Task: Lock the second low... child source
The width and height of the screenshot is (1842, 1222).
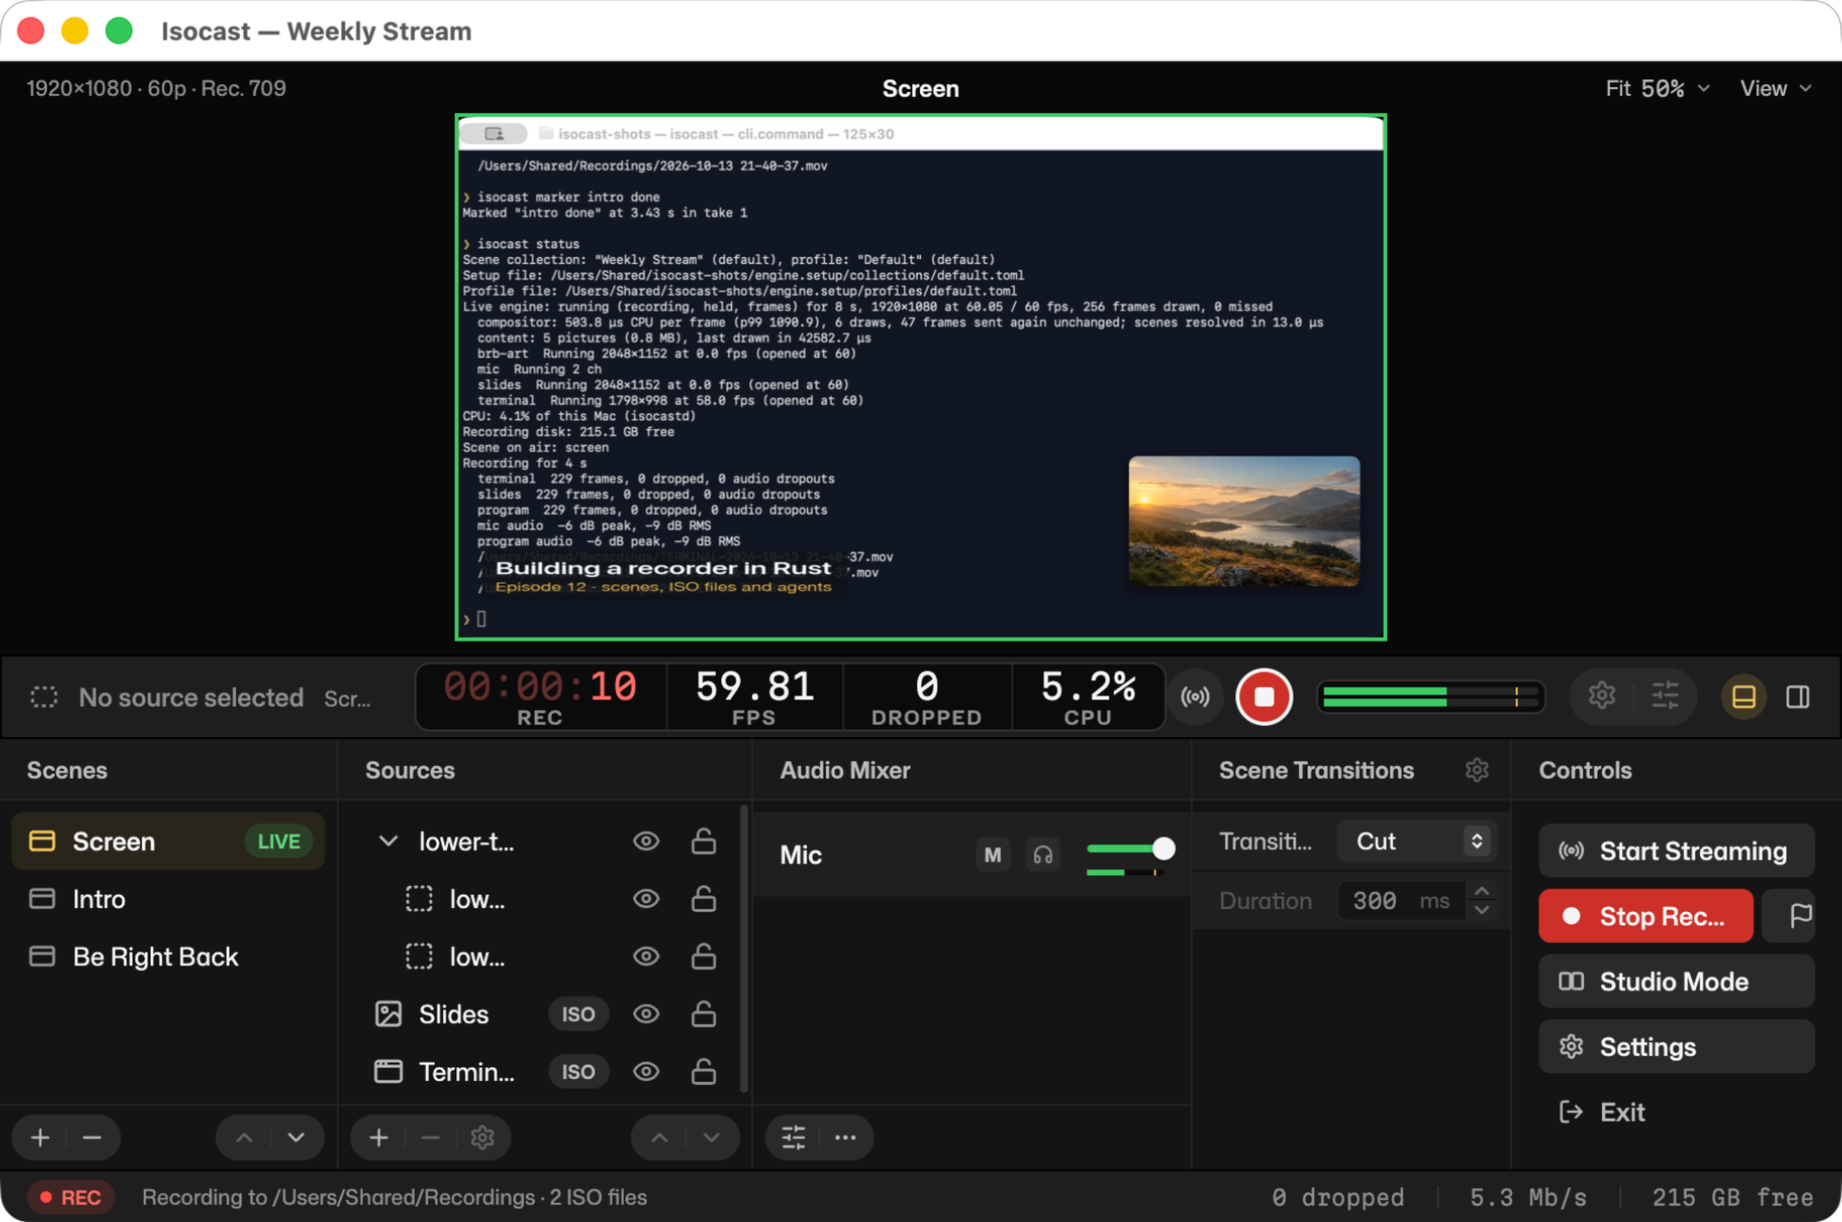Action: pos(704,957)
